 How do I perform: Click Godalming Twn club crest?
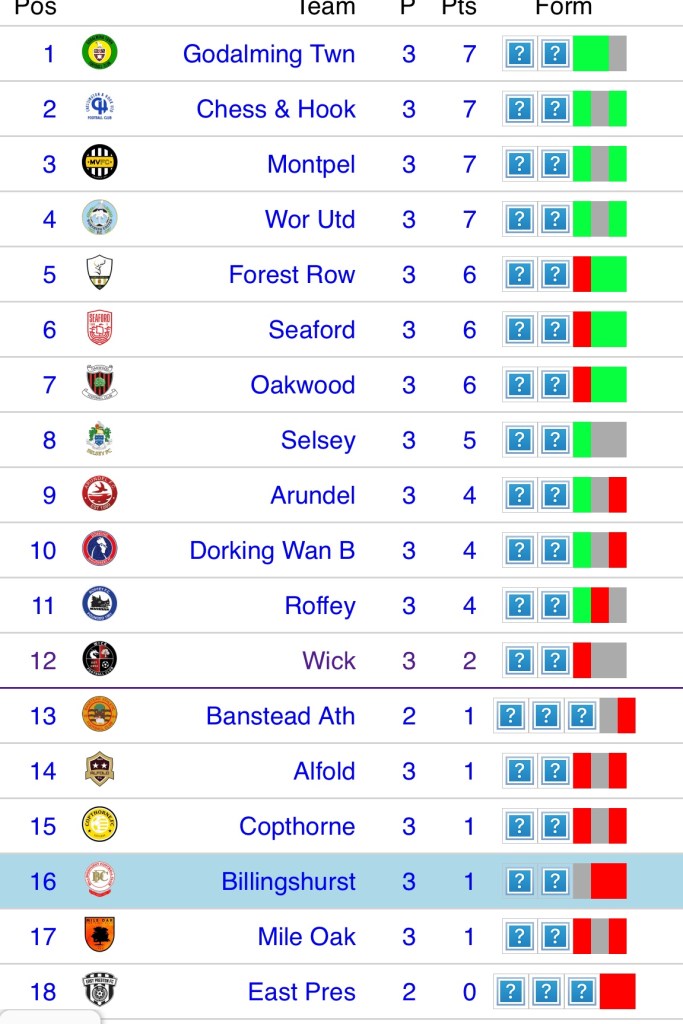click(99, 53)
